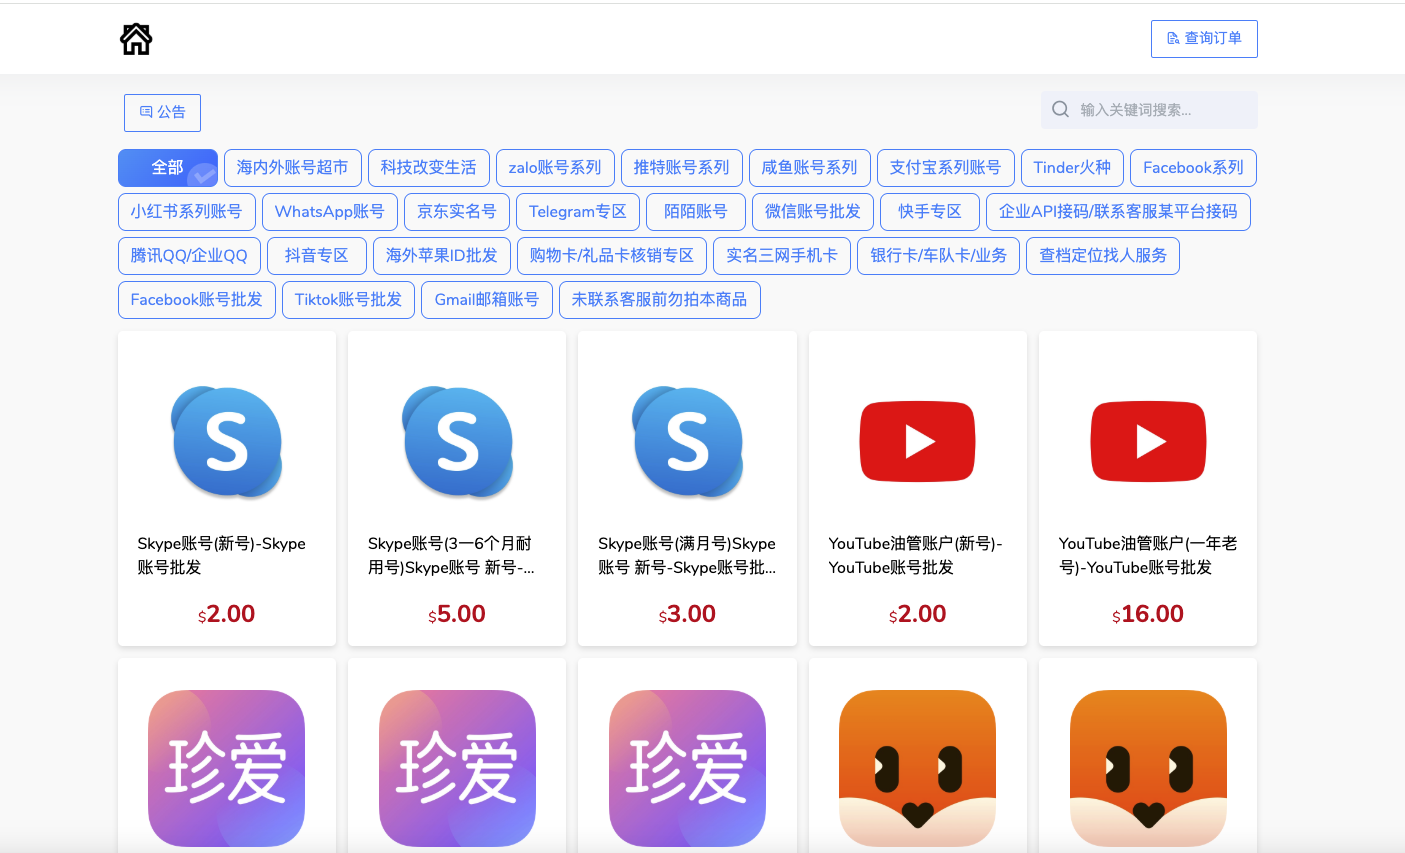The image size is (1405, 853).
Task: Open the Skype账号(满月号) product card
Action: (687, 489)
